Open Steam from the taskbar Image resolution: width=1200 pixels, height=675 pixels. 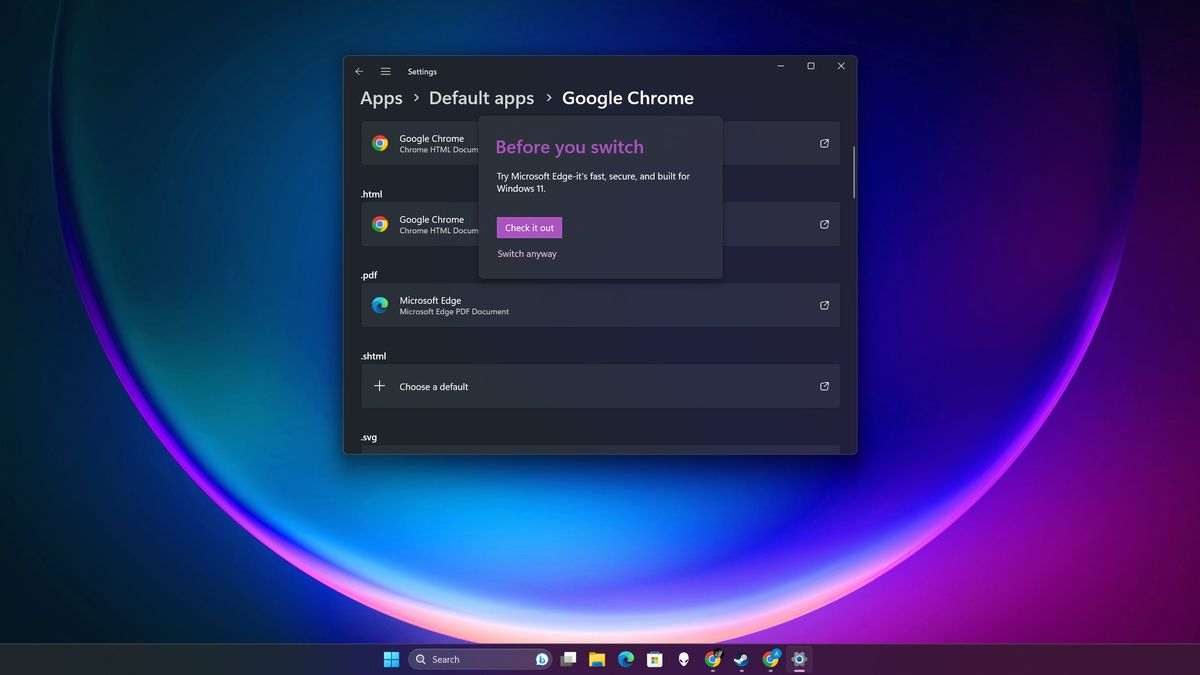pos(741,659)
